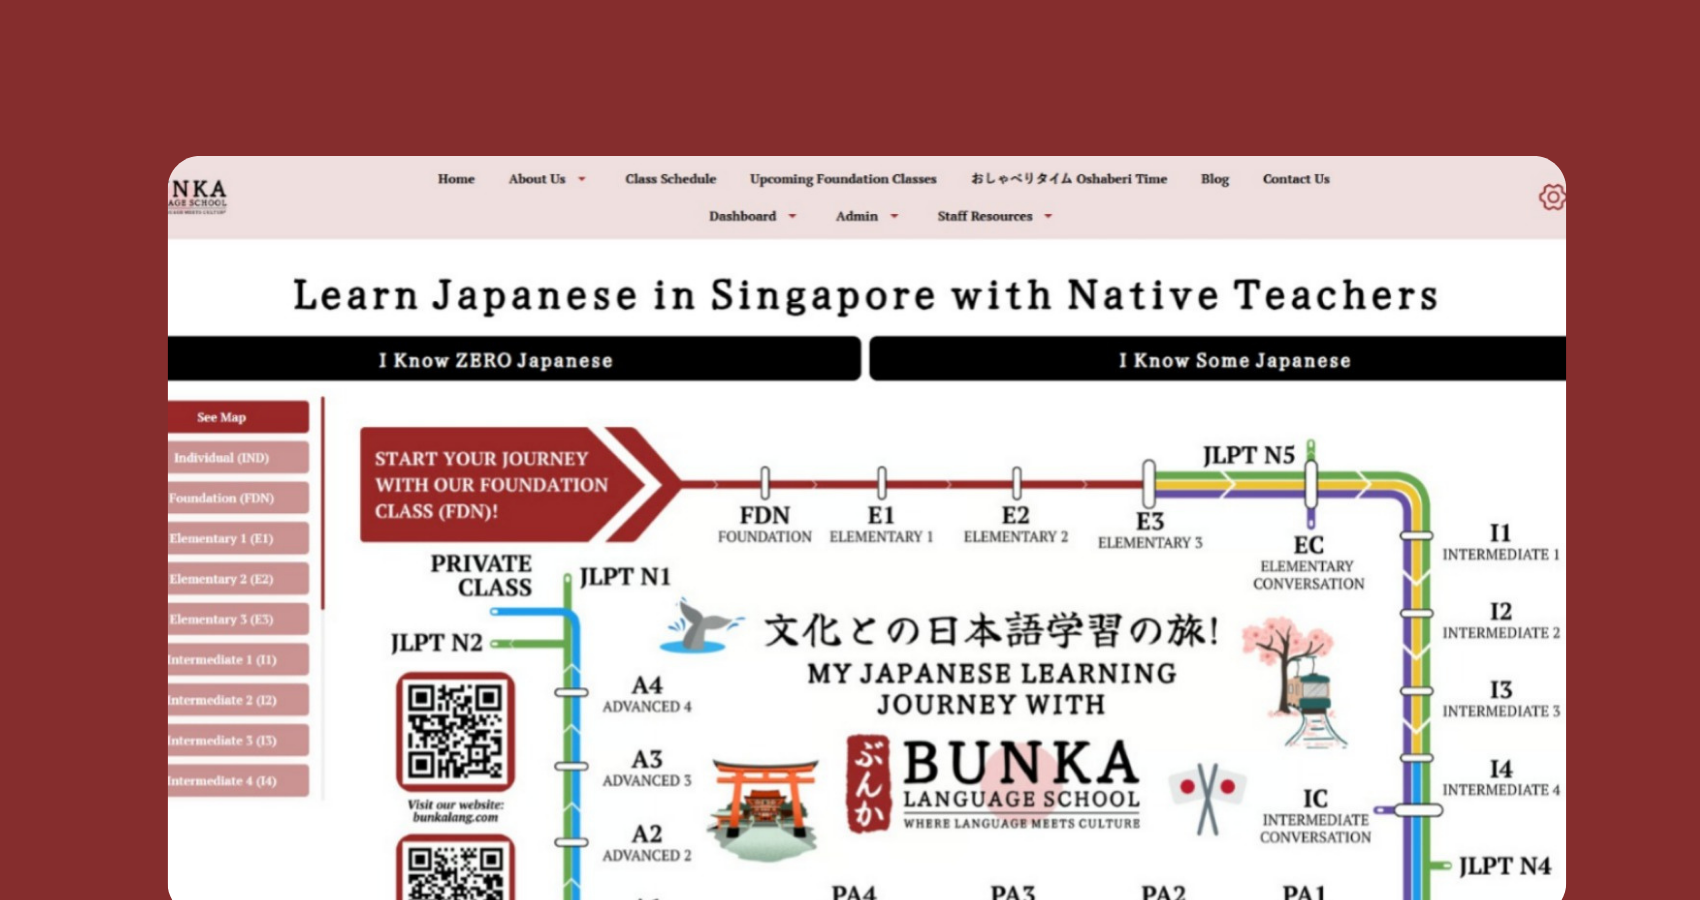Select Elementary 1 (E1) in sidebar

click(x=238, y=538)
